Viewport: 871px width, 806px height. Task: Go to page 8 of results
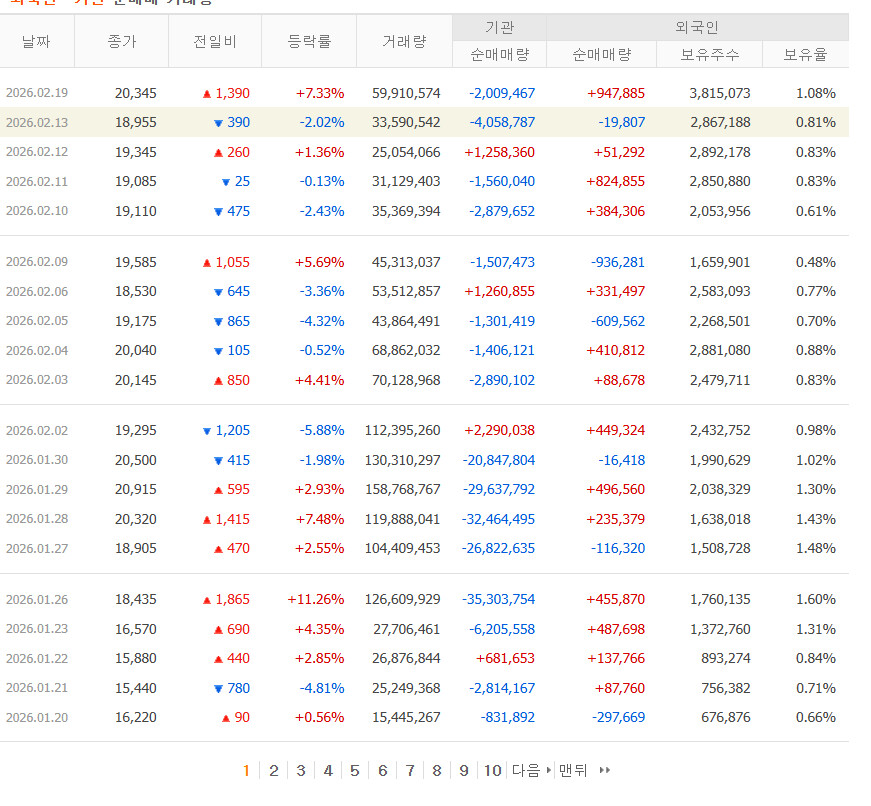coord(437,771)
